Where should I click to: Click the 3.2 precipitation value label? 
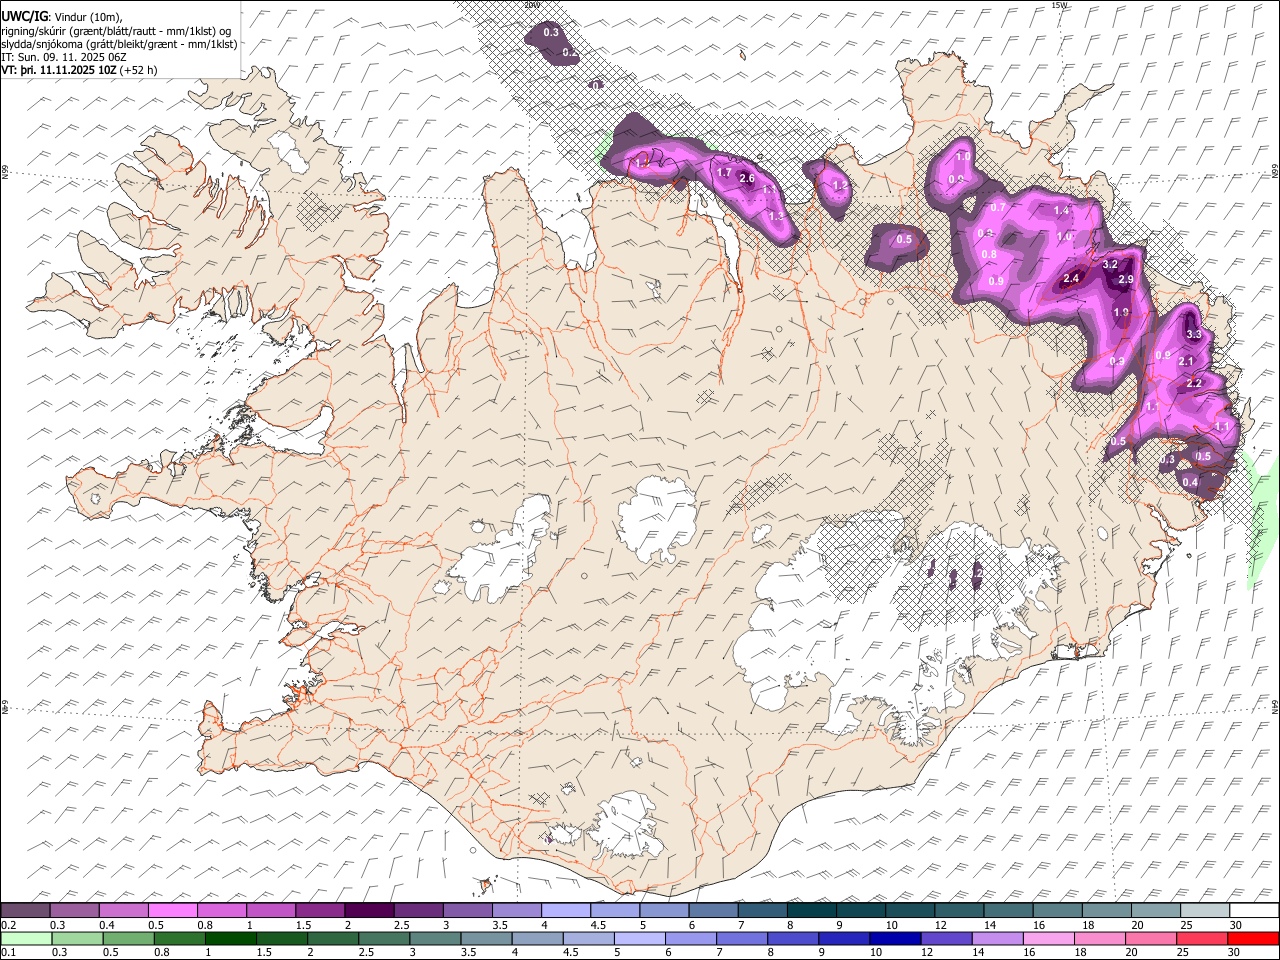coord(1109,265)
